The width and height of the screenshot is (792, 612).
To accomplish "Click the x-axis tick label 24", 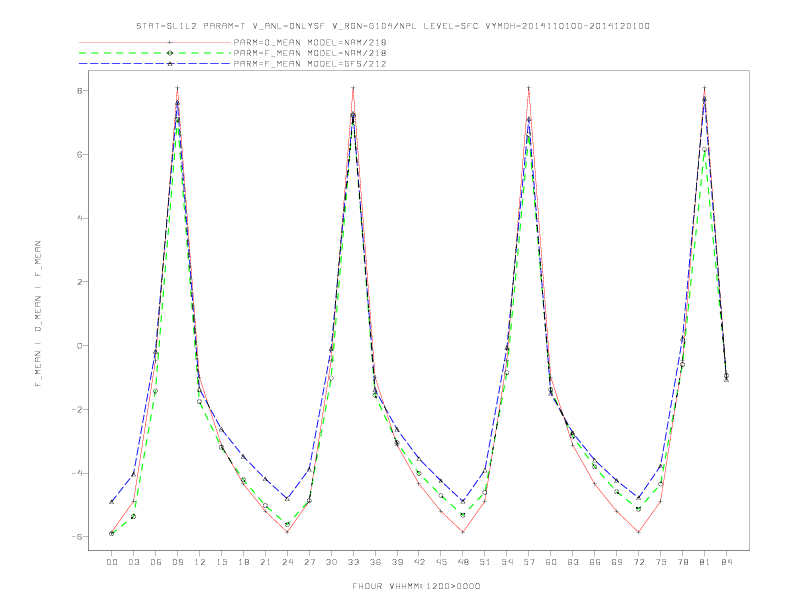I will click(287, 562).
